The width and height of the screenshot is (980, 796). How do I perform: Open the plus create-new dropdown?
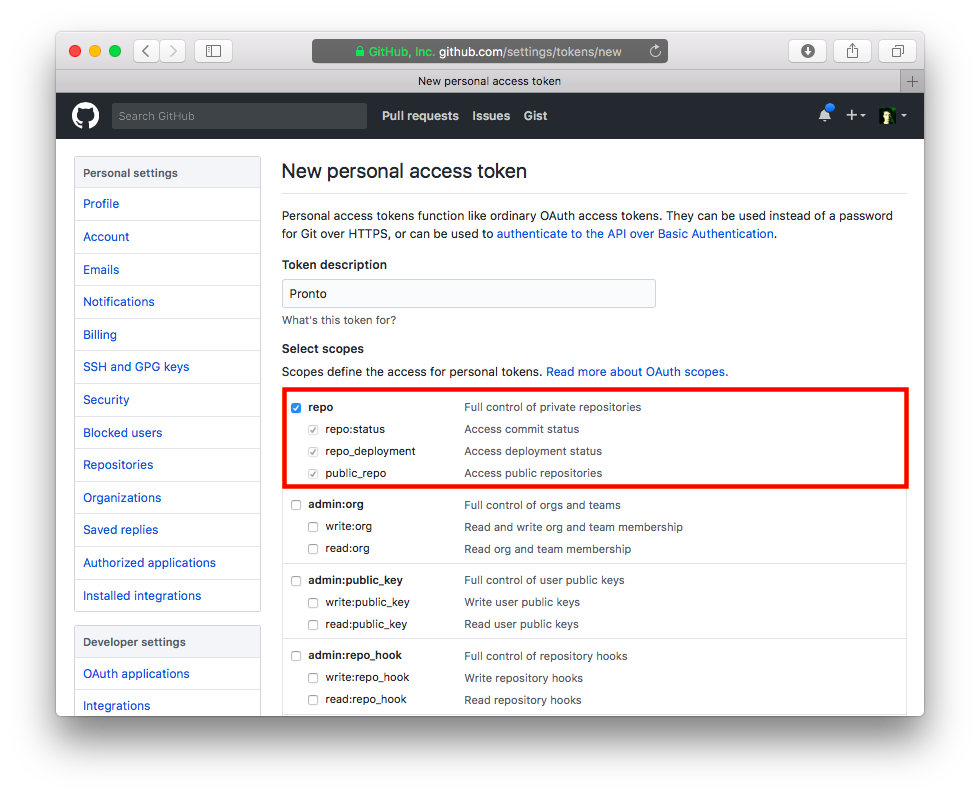pos(855,115)
